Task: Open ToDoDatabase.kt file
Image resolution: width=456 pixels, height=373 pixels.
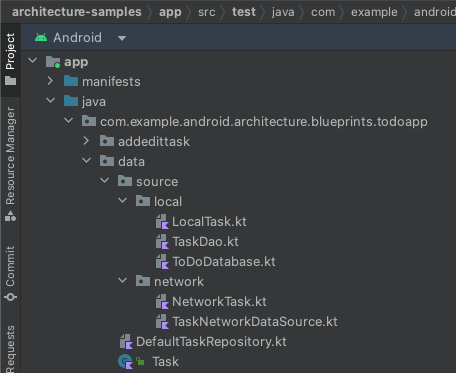Action: click(x=224, y=262)
